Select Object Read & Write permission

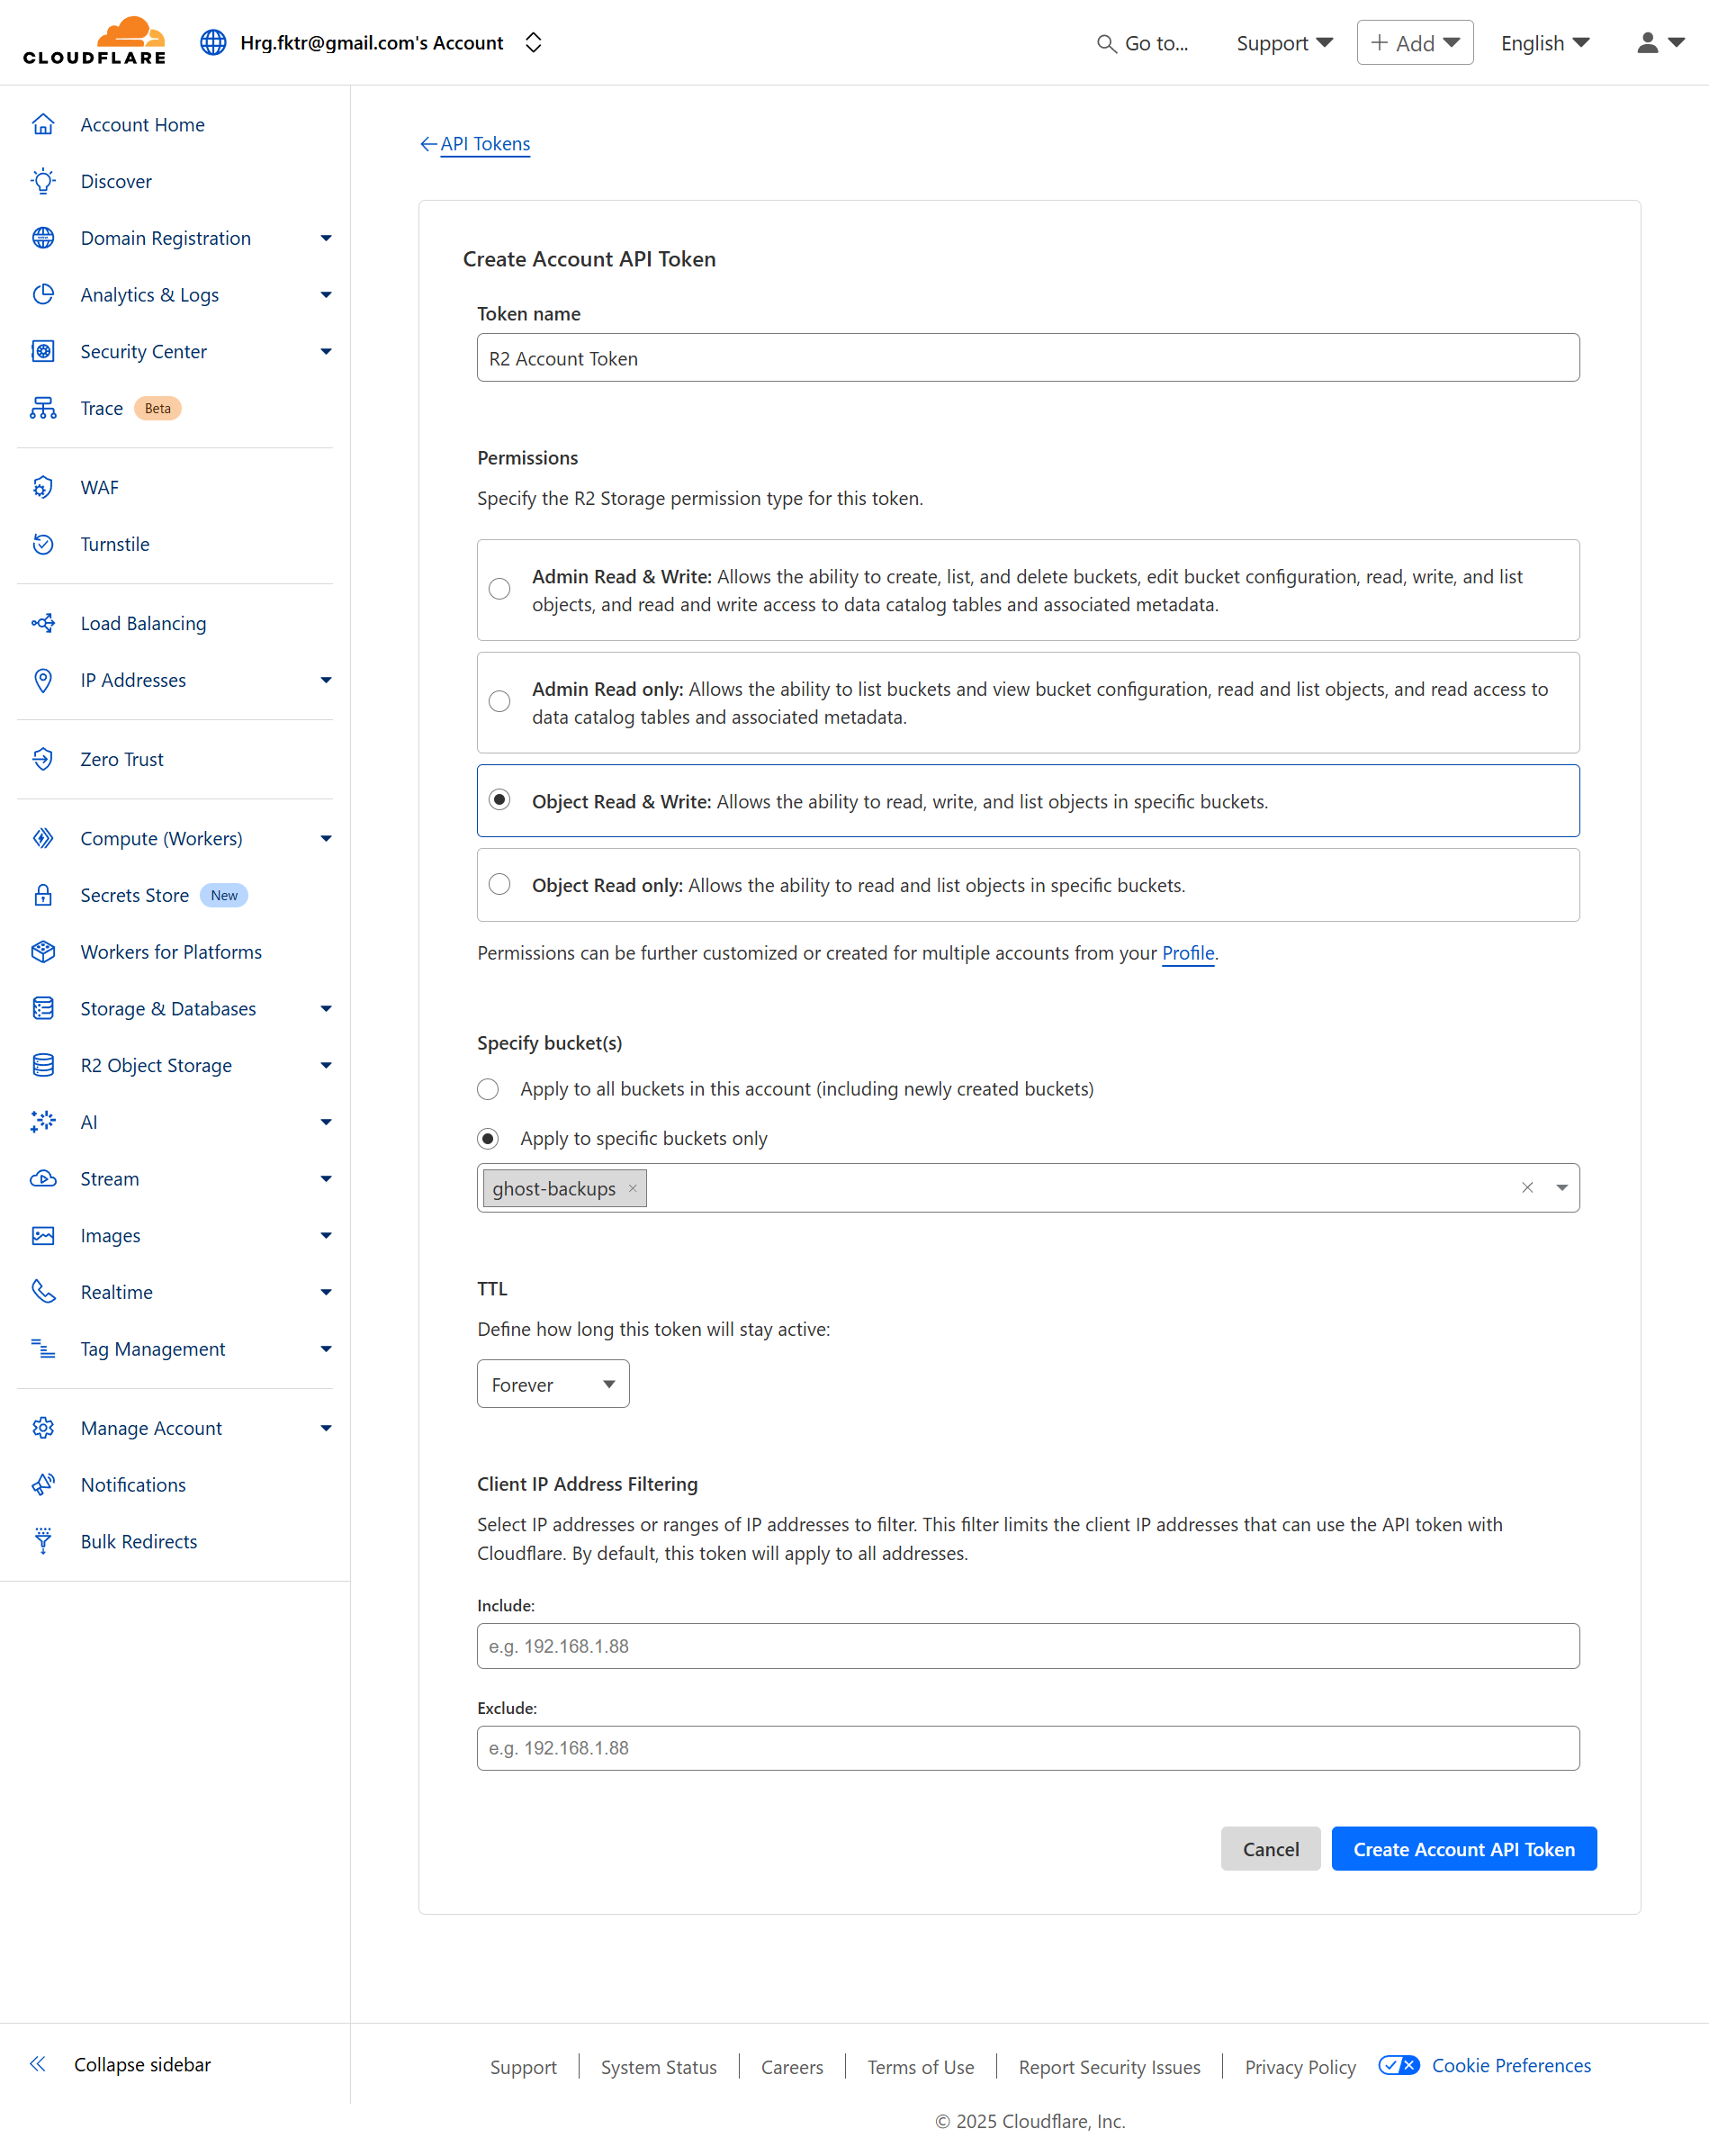tap(500, 800)
